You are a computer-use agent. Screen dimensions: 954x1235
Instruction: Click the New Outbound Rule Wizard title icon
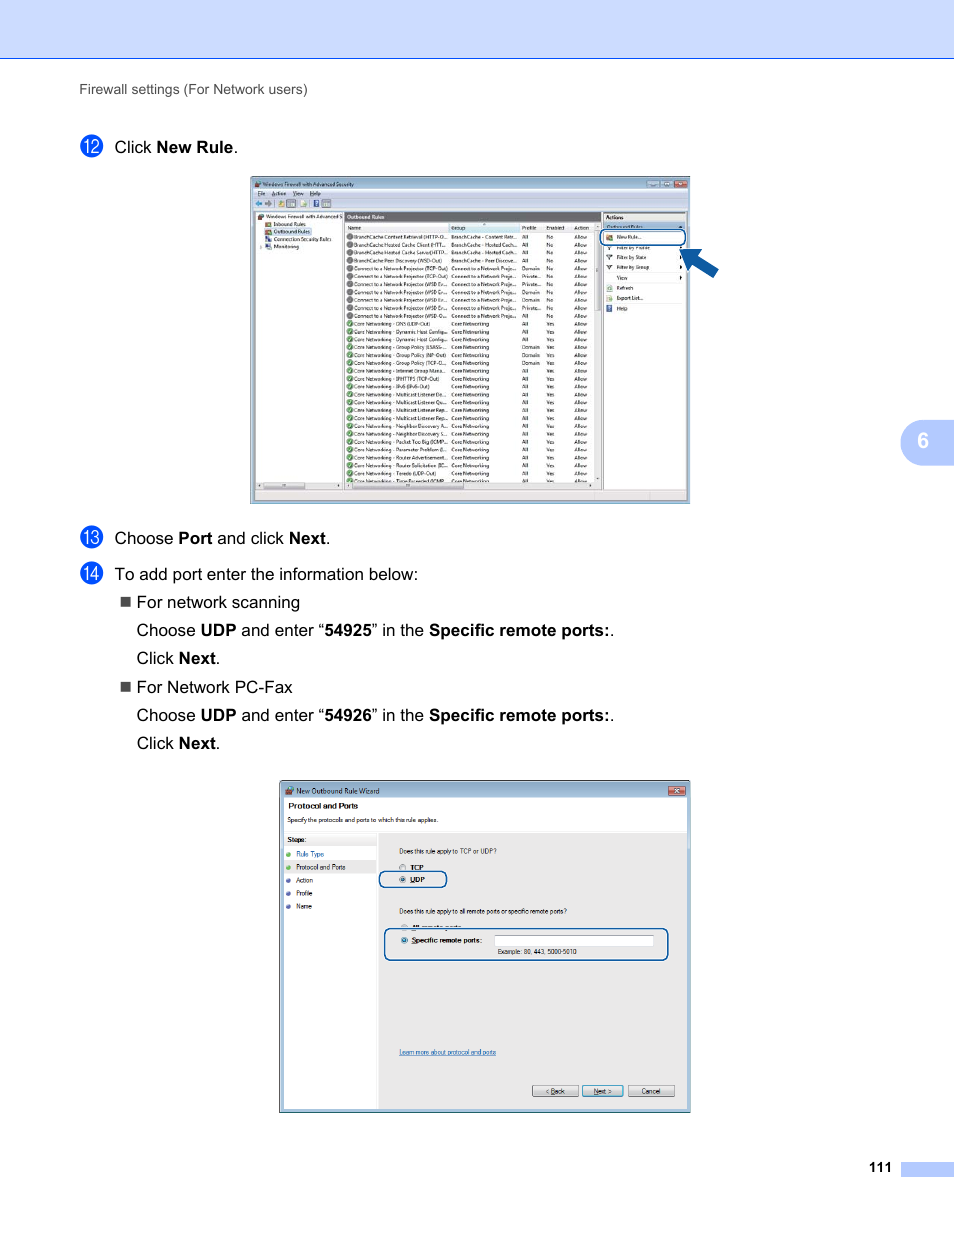(289, 790)
